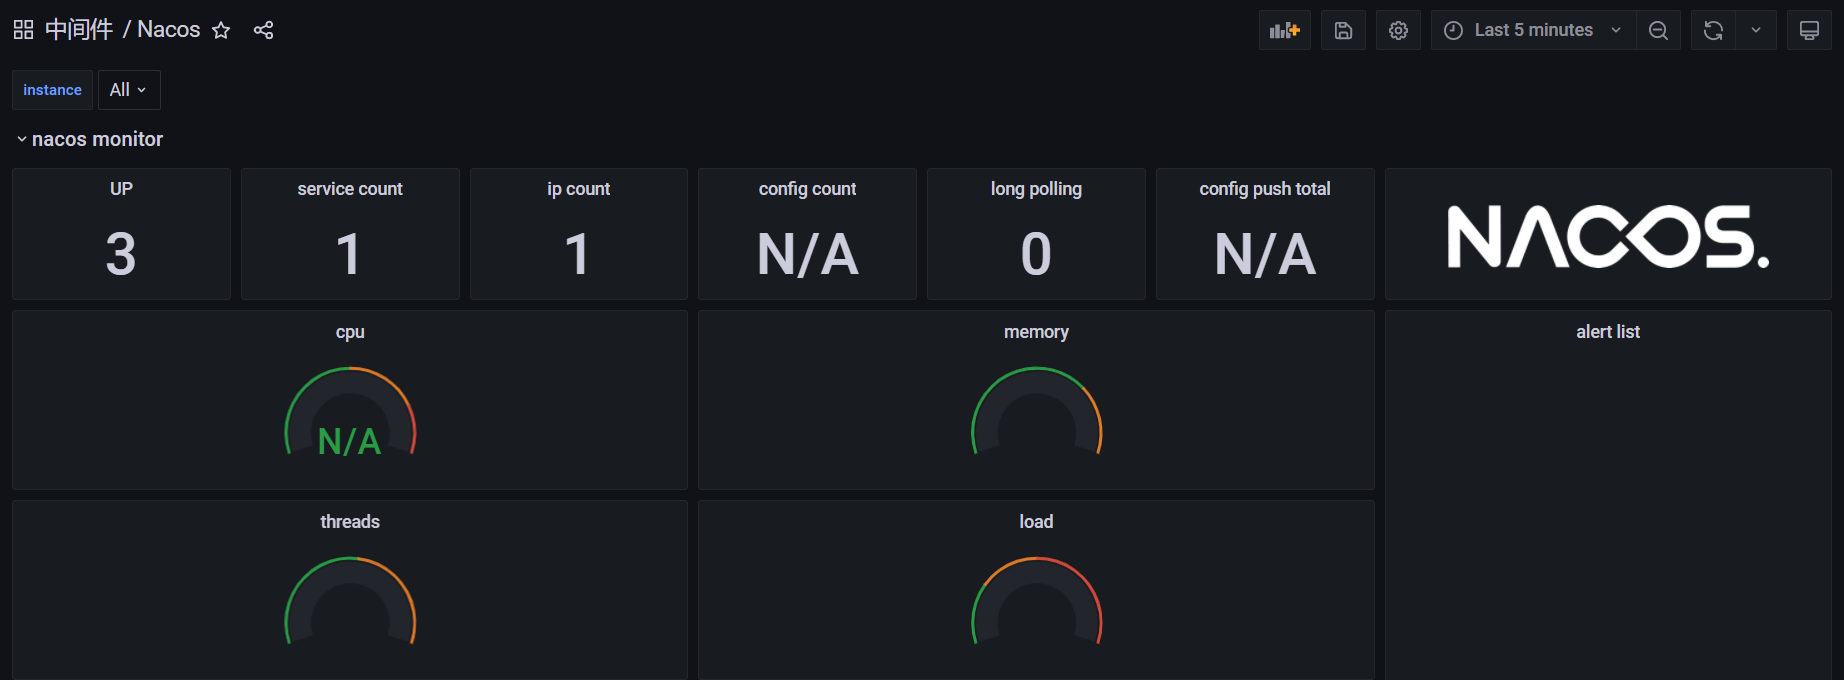Screen dimensions: 1844x680
Task: Cycle view mode monitor icon
Action: [x=1809, y=30]
